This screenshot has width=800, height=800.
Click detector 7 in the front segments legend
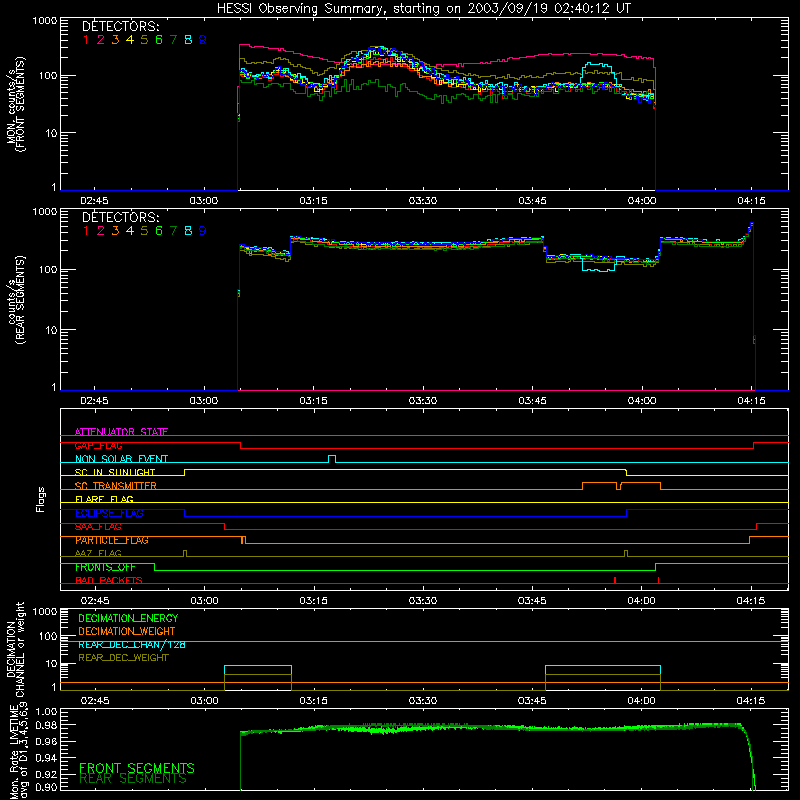tap(173, 40)
